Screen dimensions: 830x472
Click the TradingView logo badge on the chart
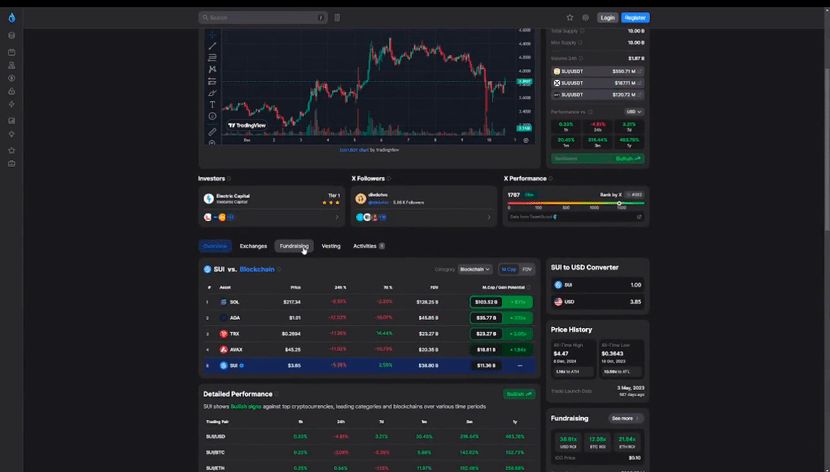[x=247, y=125]
